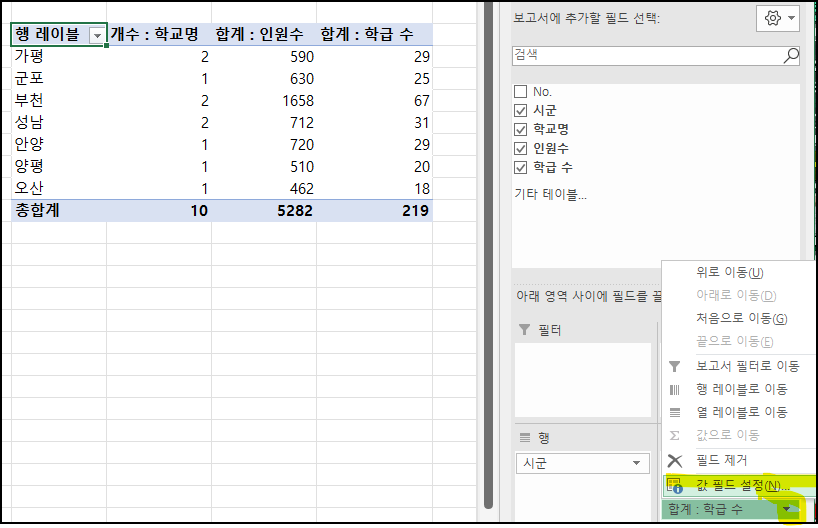The width and height of the screenshot is (818, 528).
Task: Choose 위로 이동(U) from the menu
Action: pyautogui.click(x=729, y=272)
